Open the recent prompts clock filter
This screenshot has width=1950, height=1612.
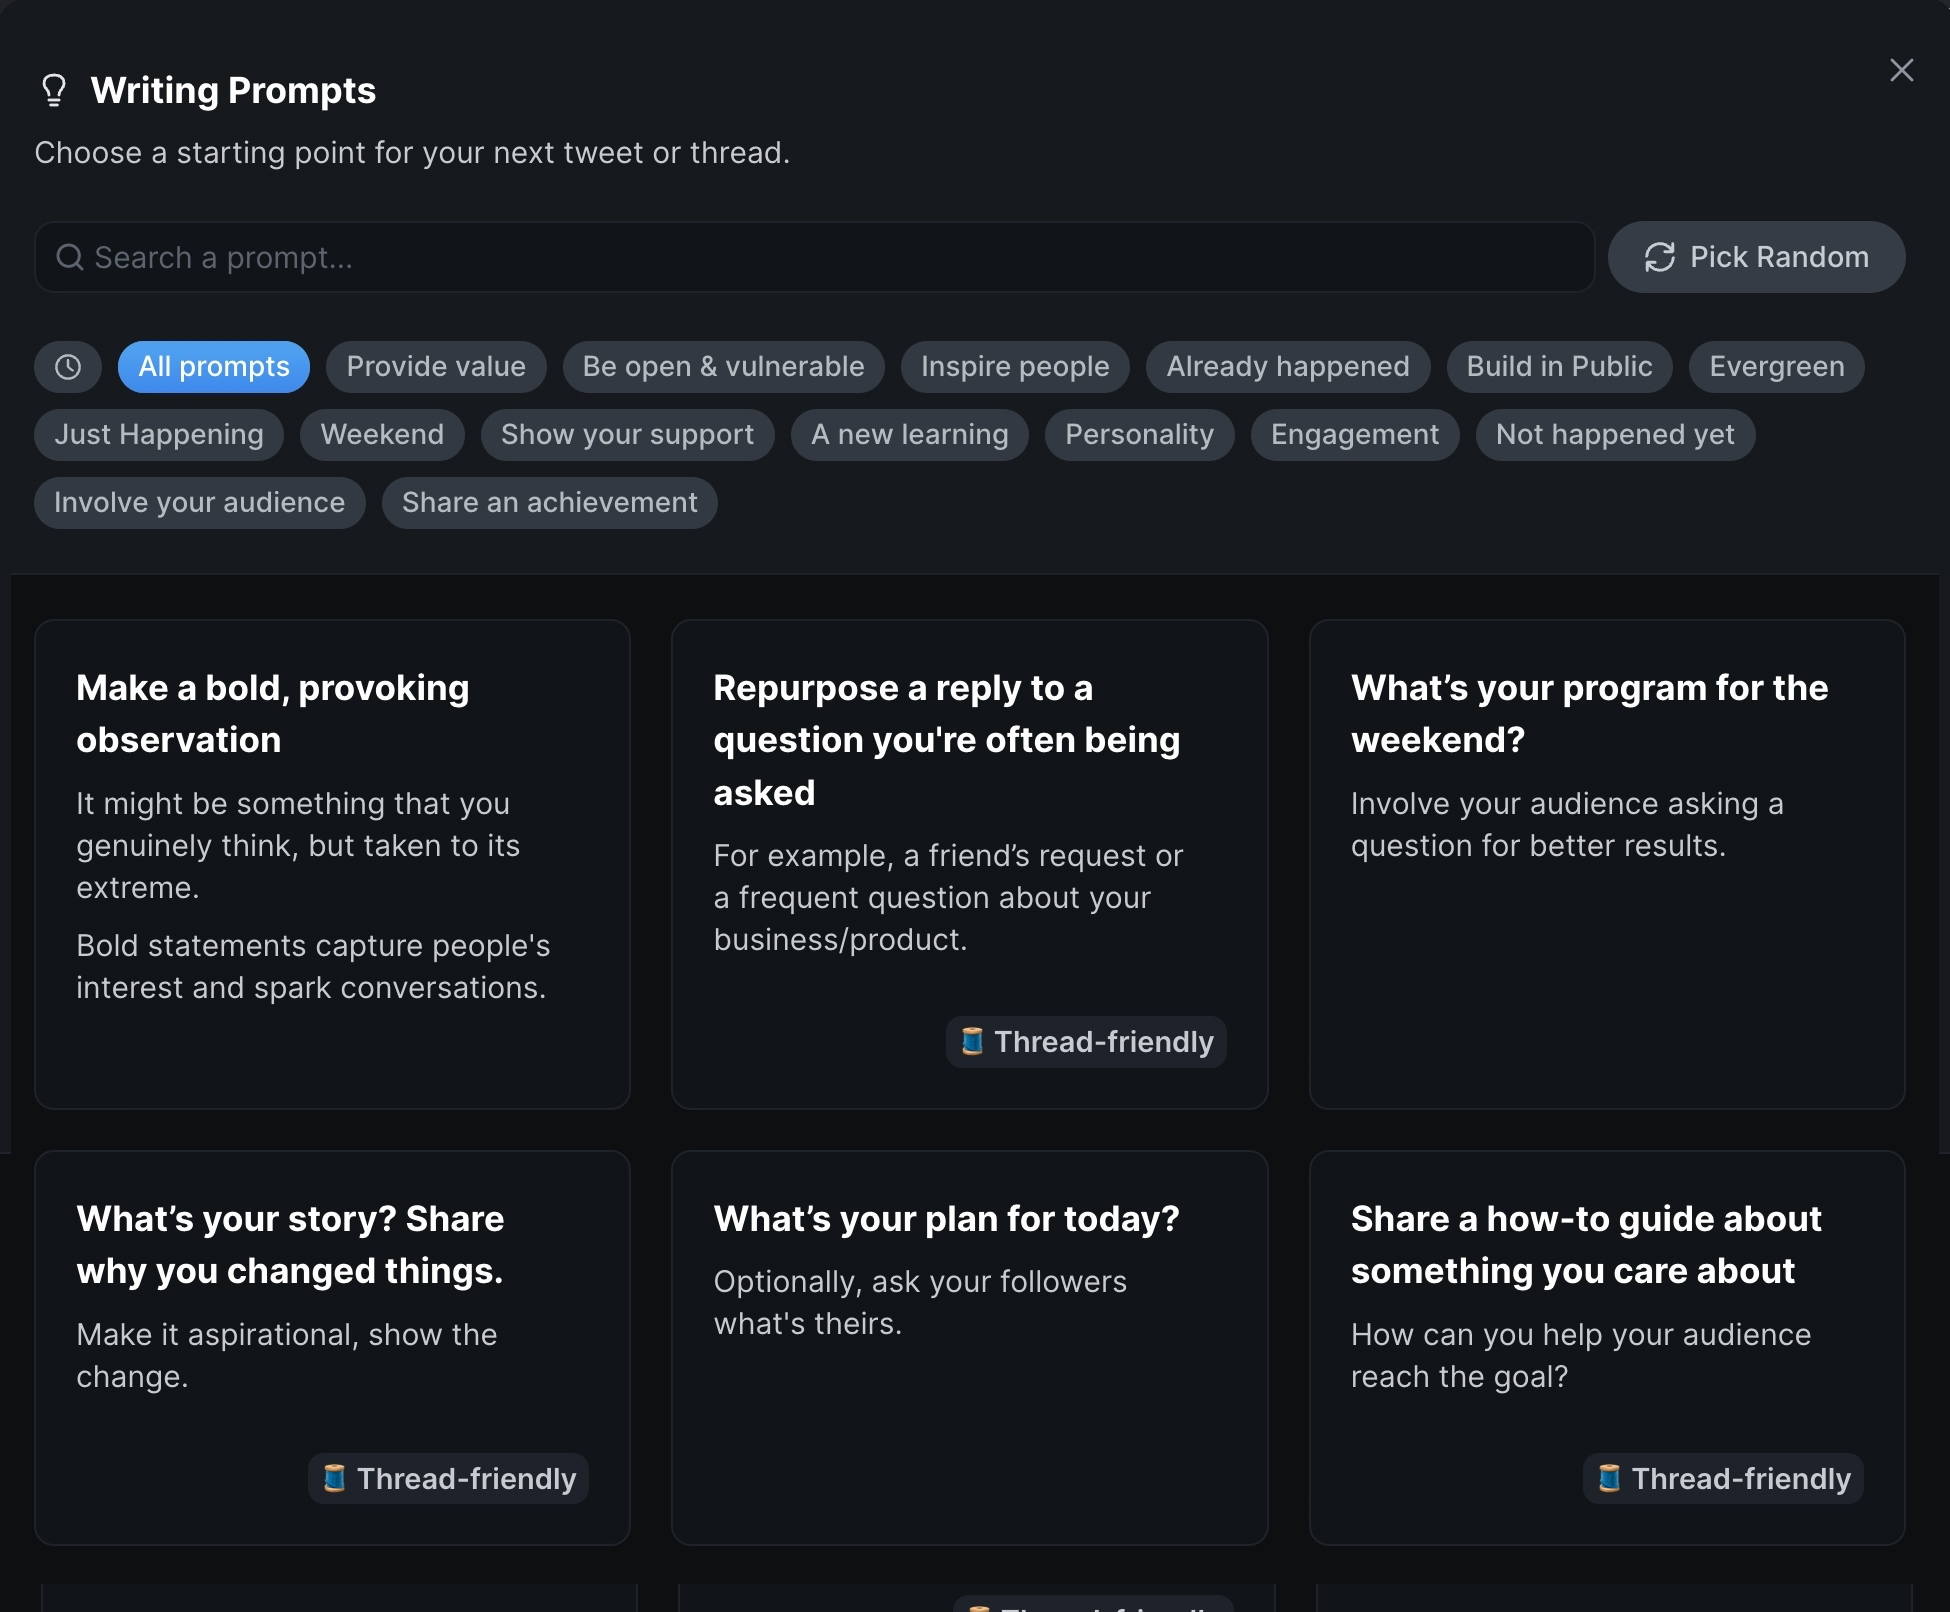[x=67, y=367]
